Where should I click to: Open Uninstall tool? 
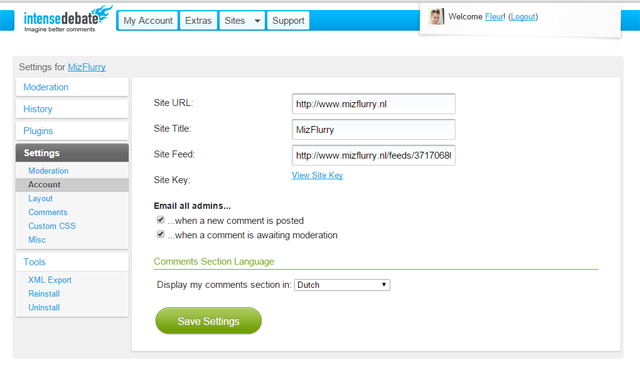pyautogui.click(x=44, y=307)
